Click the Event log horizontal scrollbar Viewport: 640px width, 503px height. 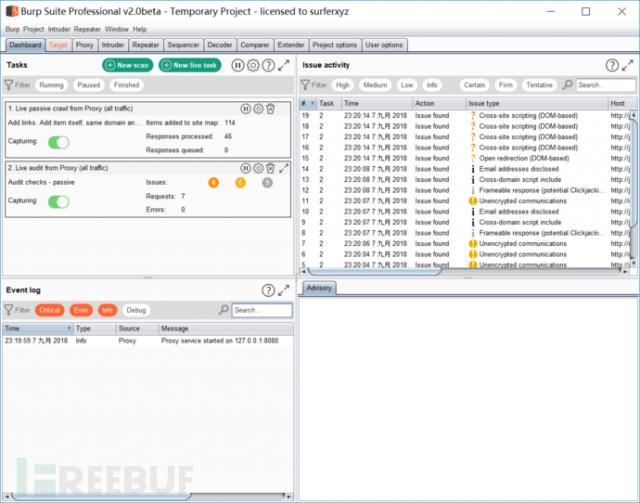pyautogui.click(x=100, y=496)
